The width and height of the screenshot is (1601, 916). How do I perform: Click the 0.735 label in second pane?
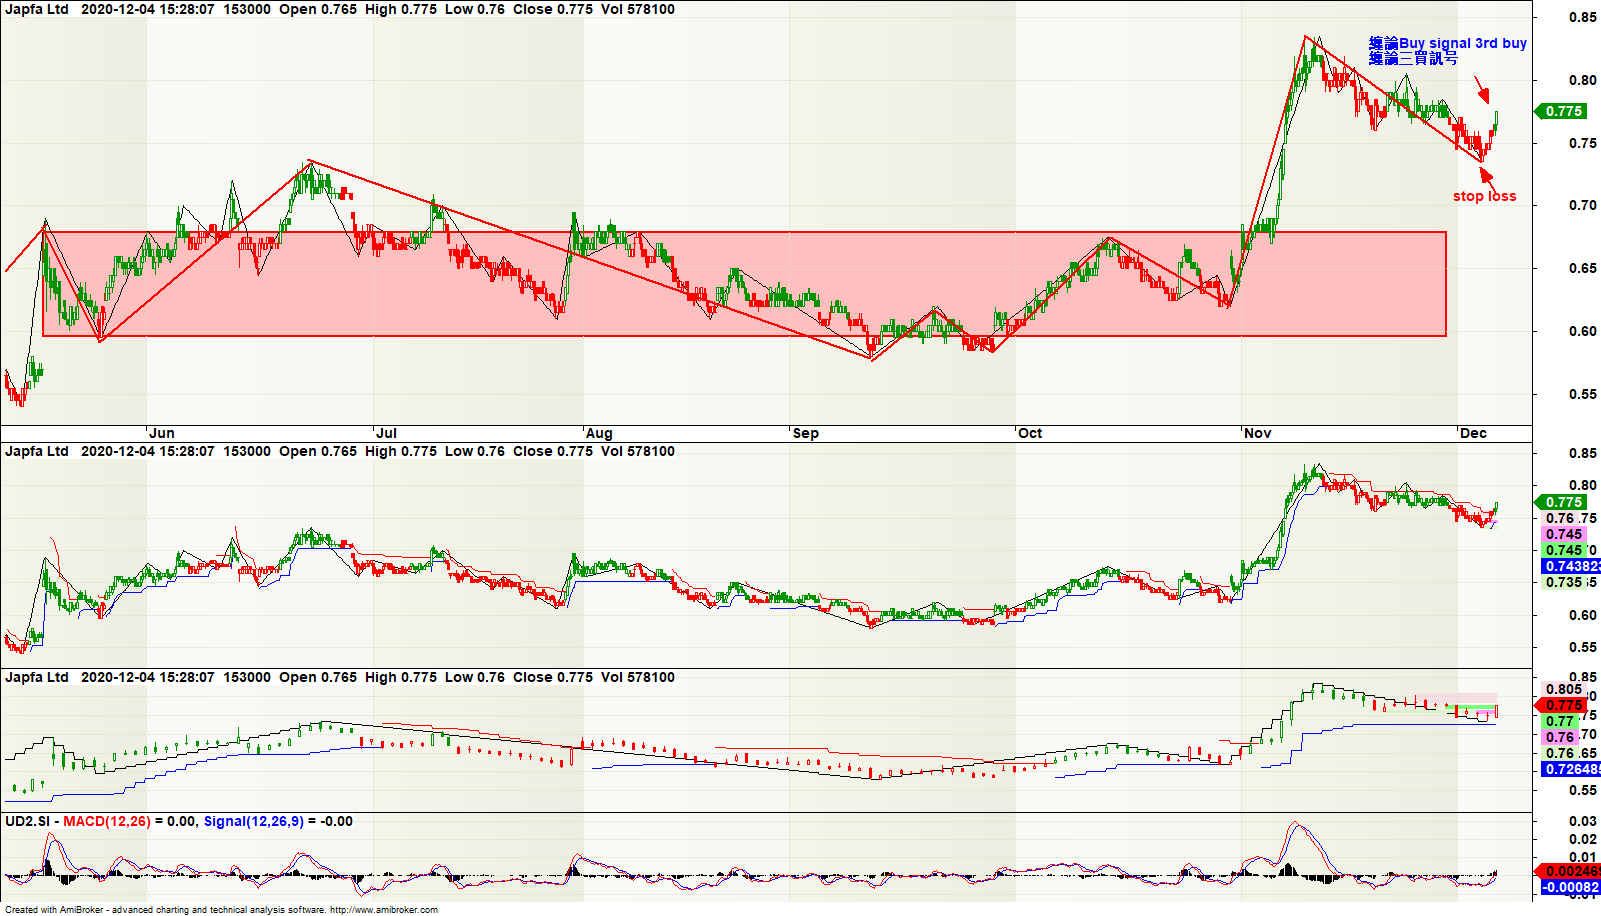tap(1564, 582)
